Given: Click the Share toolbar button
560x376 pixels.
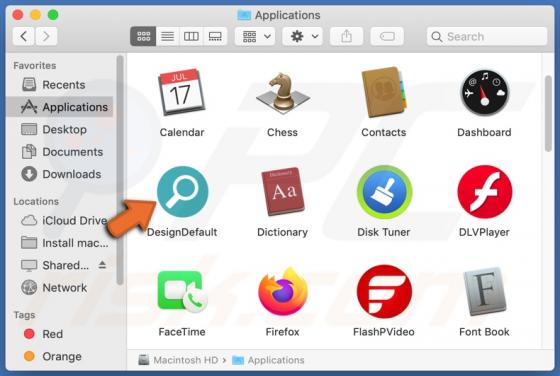Looking at the screenshot, I should point(346,36).
